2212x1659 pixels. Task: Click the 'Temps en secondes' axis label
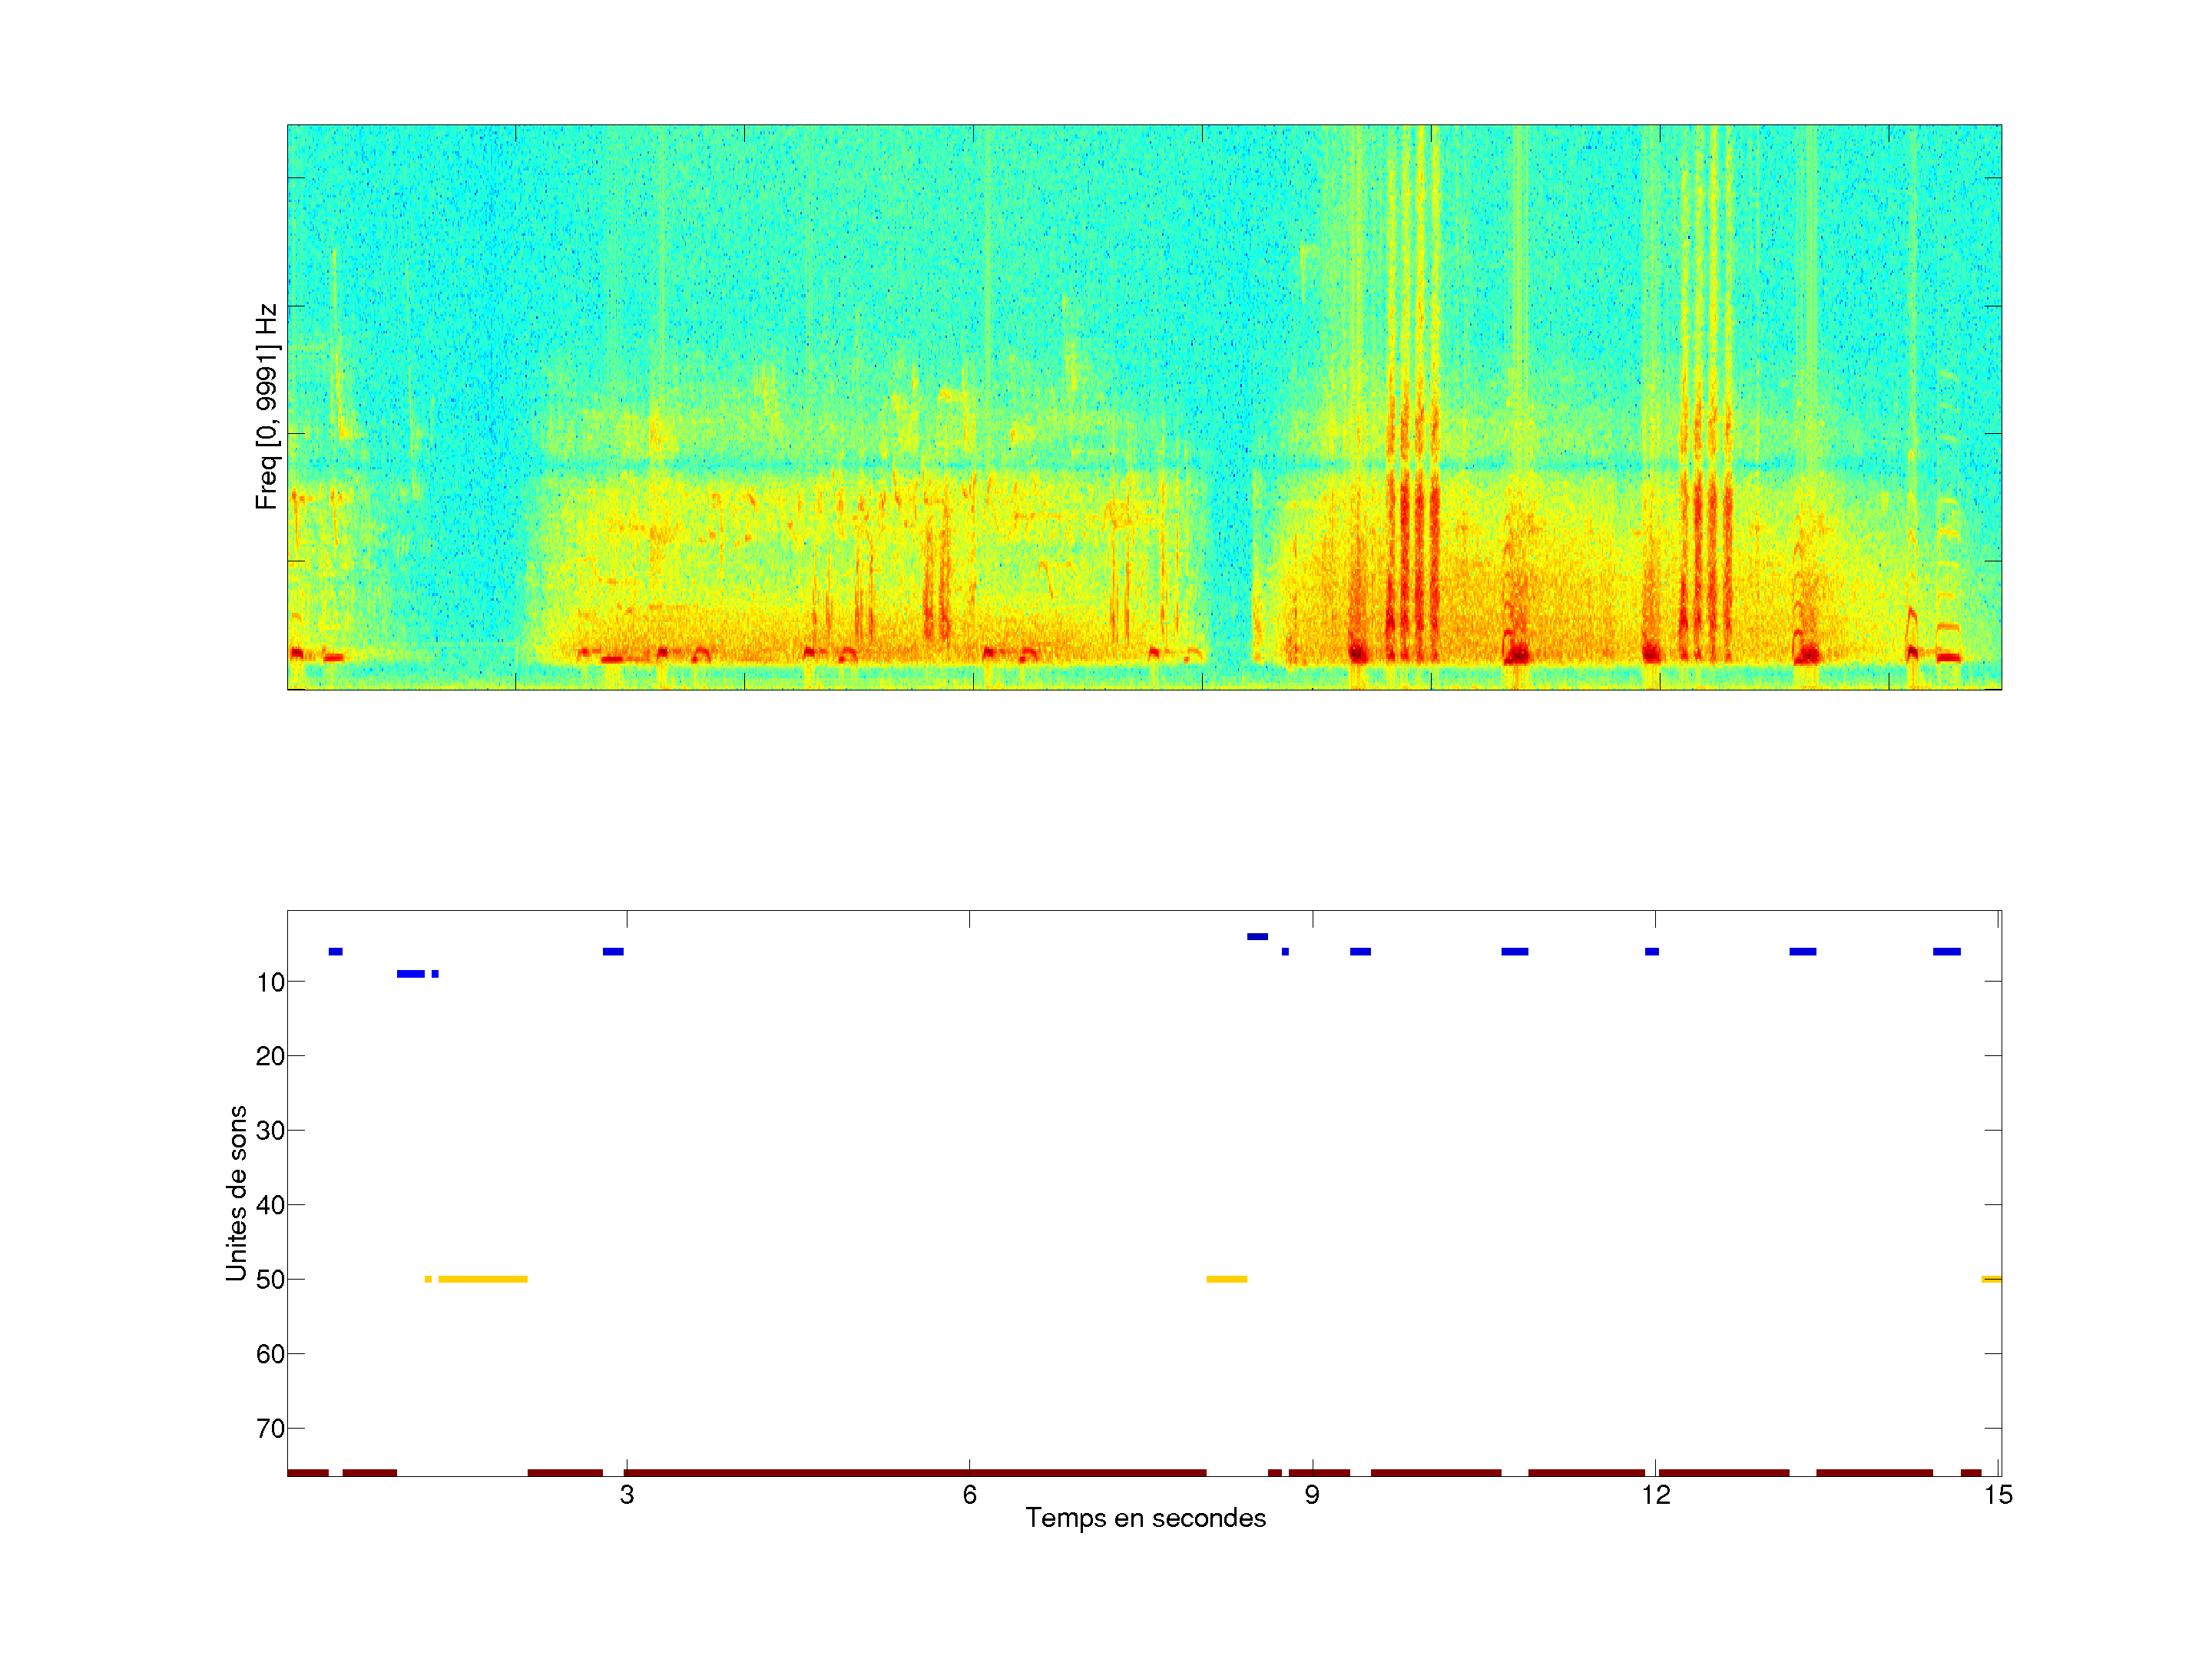pyautogui.click(x=1145, y=1518)
